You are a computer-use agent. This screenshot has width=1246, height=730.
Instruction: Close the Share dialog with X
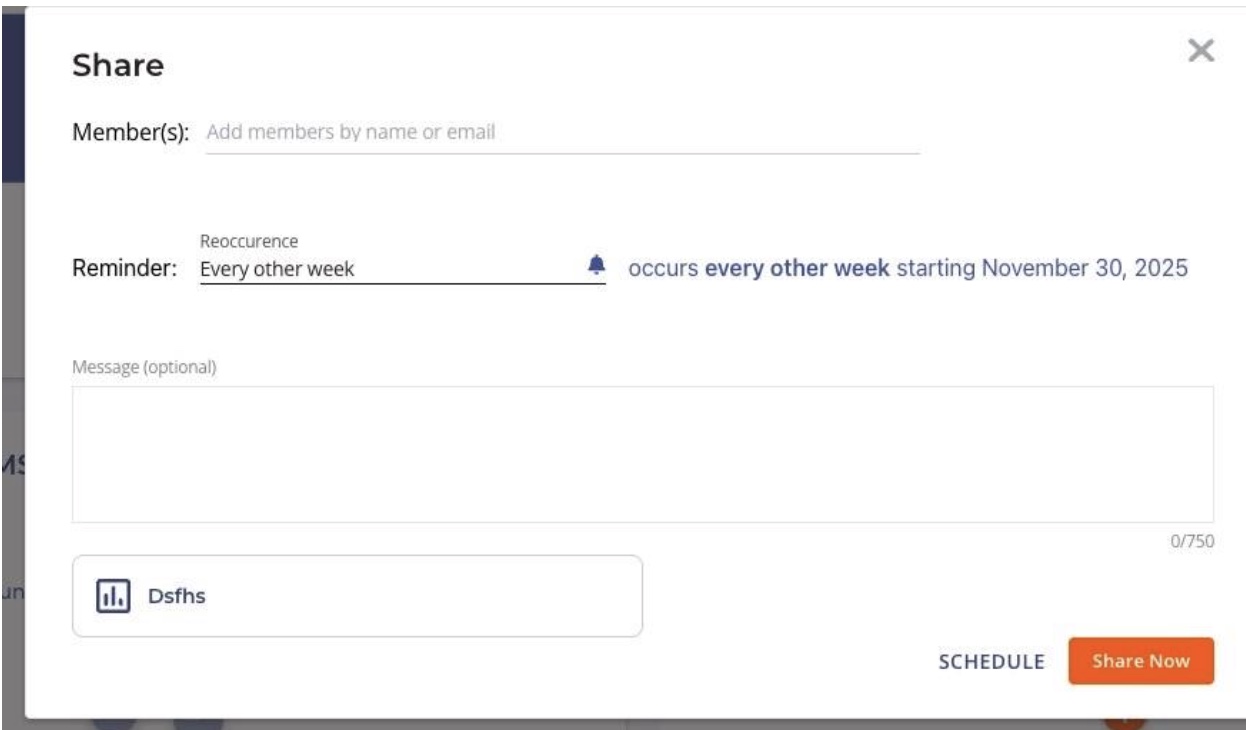pyautogui.click(x=1200, y=51)
